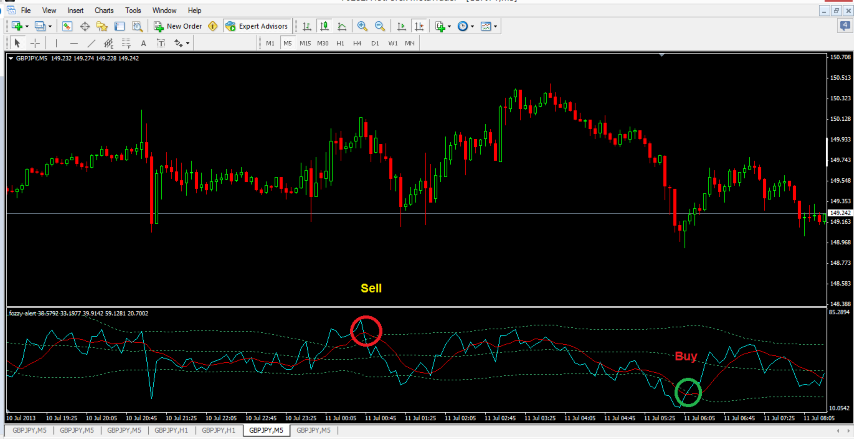Open the Profiles icon
Viewport: 854px width, 439px height.
tap(39, 26)
